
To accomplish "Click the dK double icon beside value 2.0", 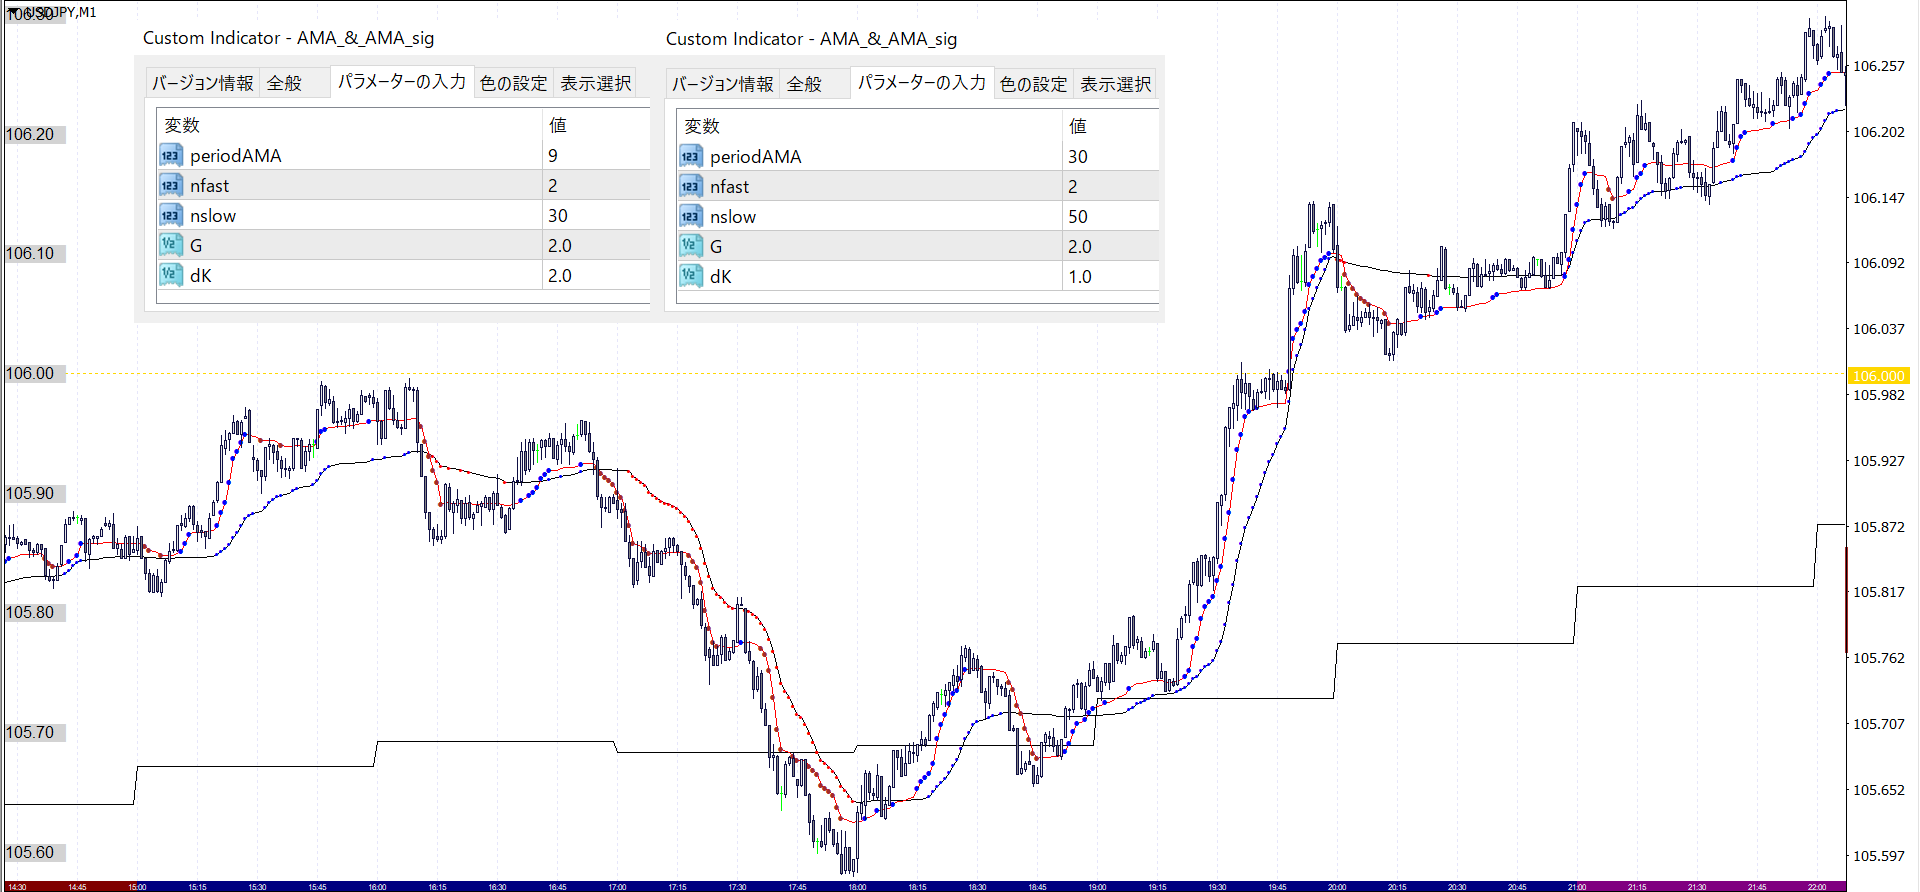I will click(170, 275).
